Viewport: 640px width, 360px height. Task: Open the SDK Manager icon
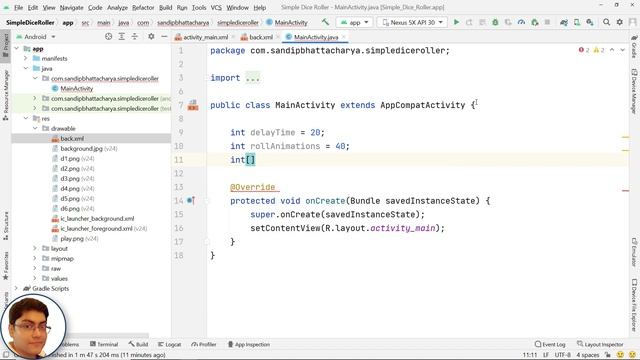590,22
